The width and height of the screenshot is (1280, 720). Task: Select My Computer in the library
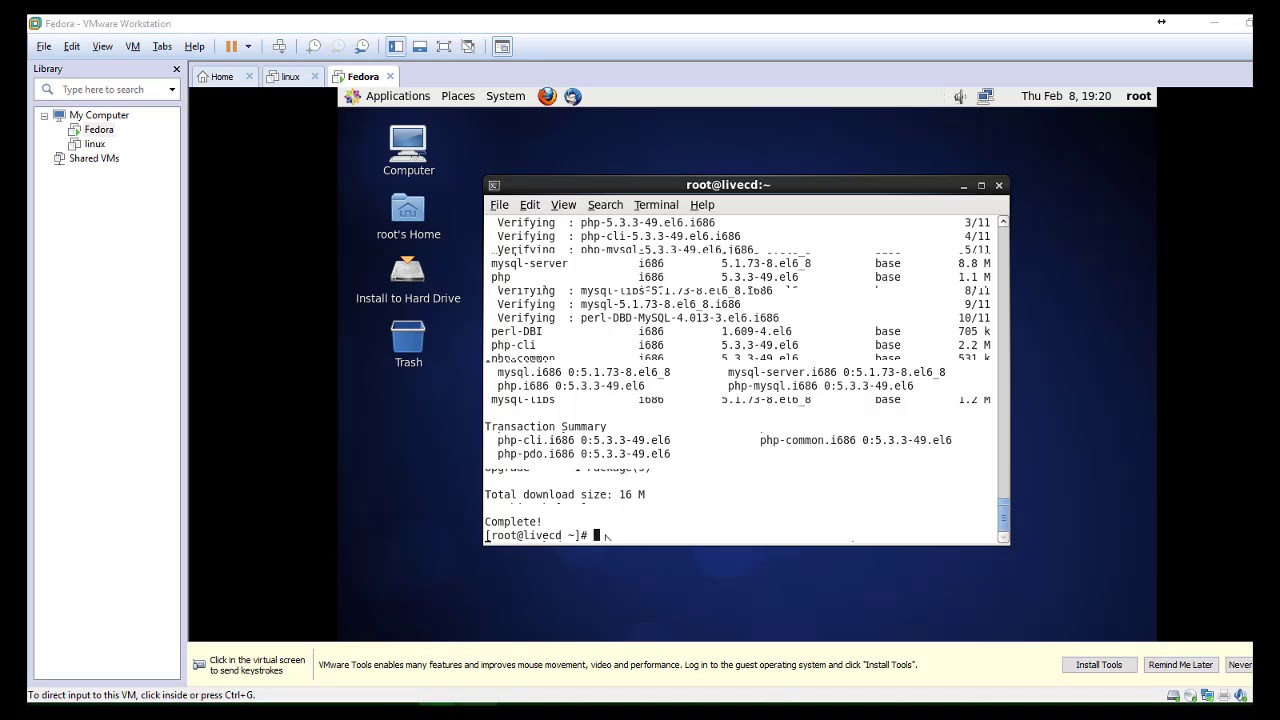click(x=99, y=115)
